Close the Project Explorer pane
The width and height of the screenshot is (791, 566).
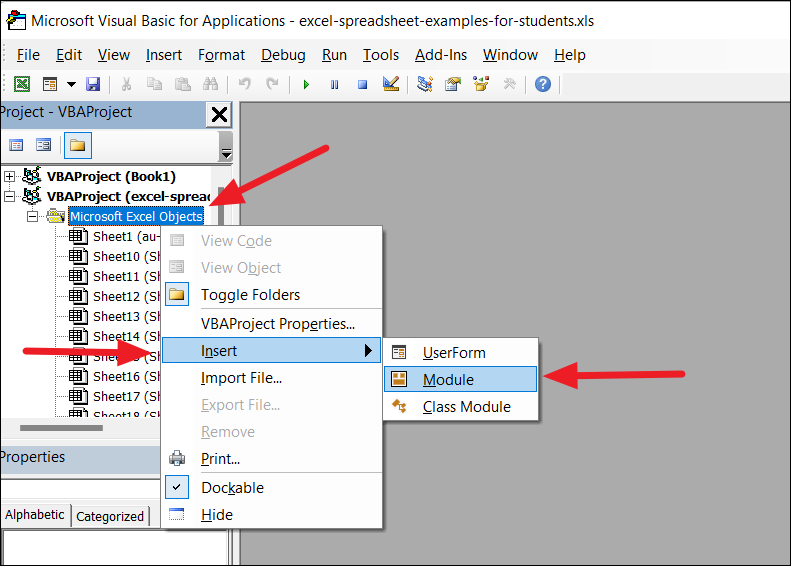(219, 115)
